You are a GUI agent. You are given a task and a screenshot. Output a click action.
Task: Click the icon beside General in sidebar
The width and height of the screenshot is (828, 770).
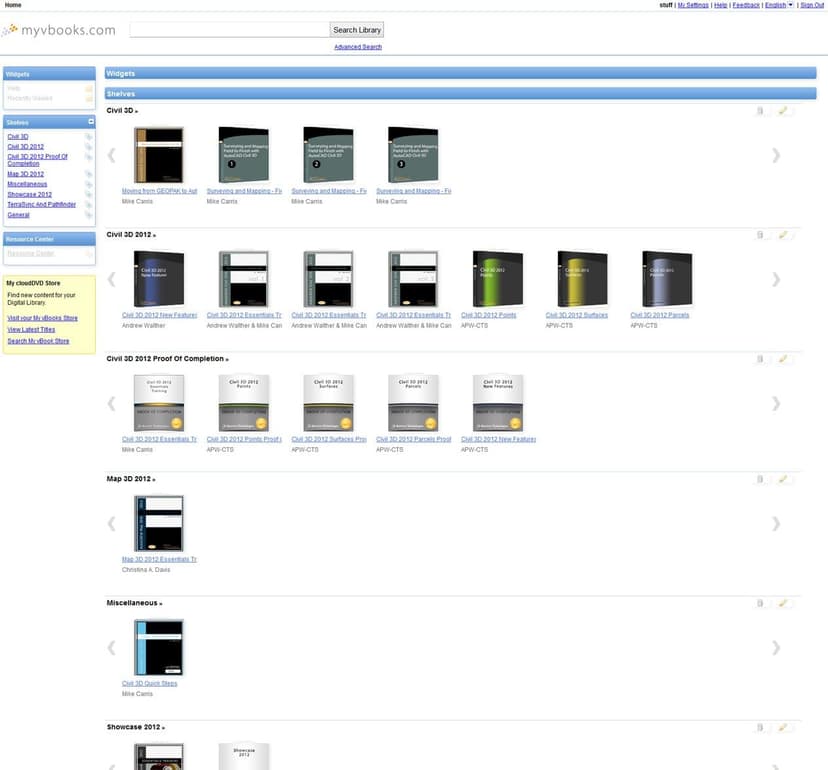click(x=88, y=215)
